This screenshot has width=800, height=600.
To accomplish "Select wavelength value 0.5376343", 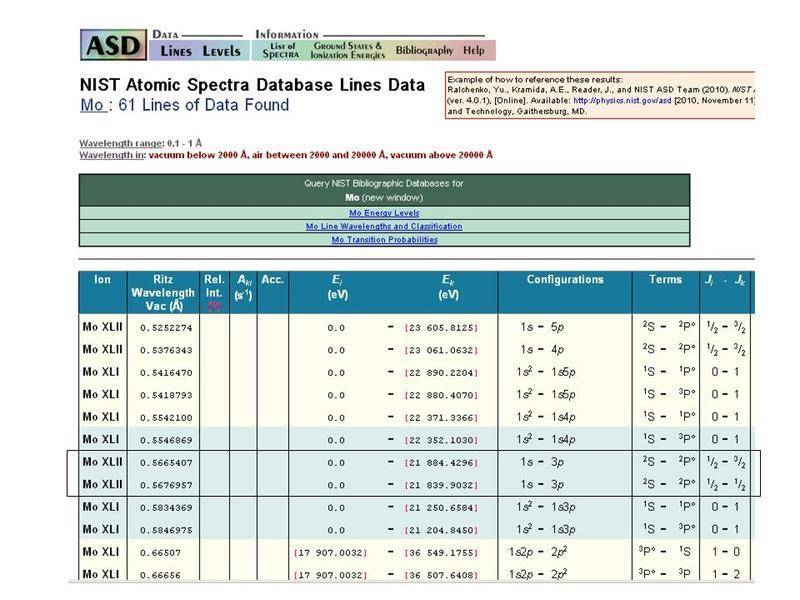I will point(166,351).
